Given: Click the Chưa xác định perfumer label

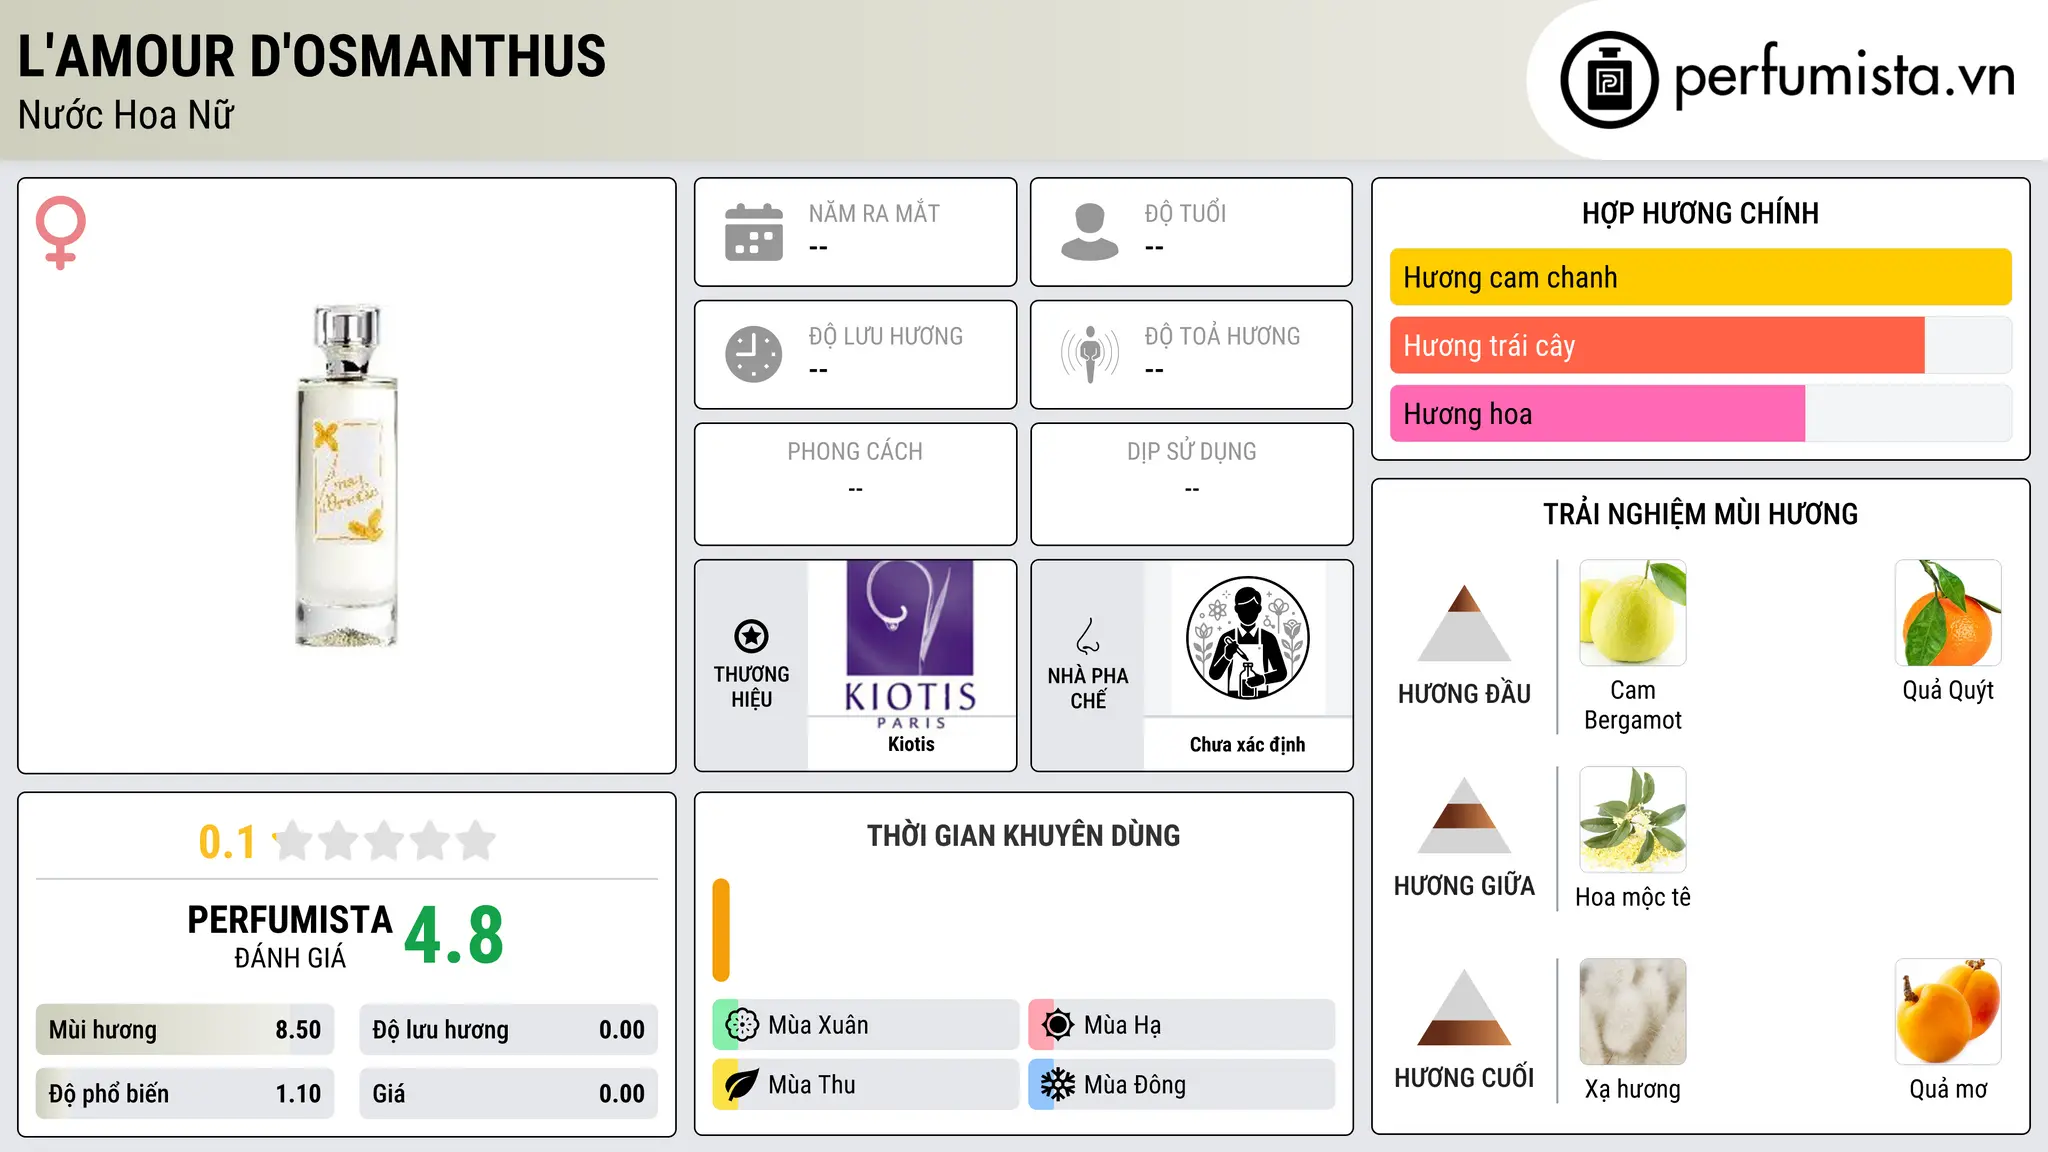Looking at the screenshot, I should coord(1247,744).
